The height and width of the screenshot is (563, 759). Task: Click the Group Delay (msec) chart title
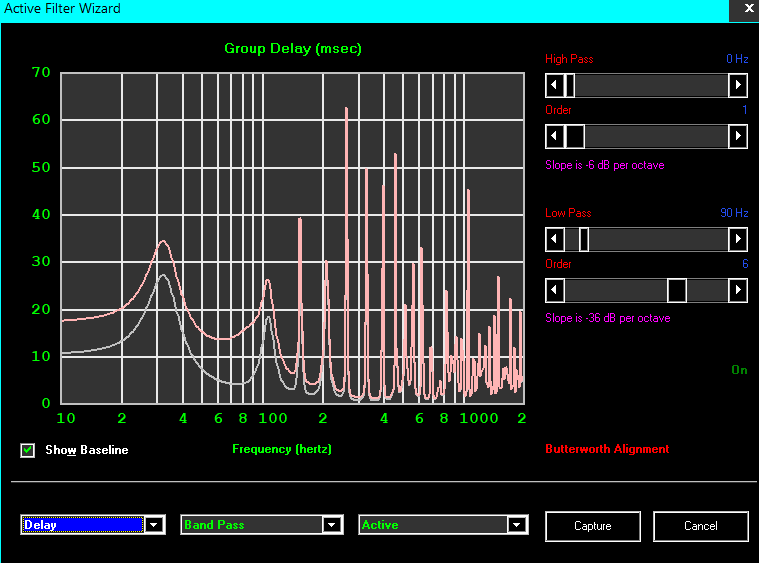(293, 48)
